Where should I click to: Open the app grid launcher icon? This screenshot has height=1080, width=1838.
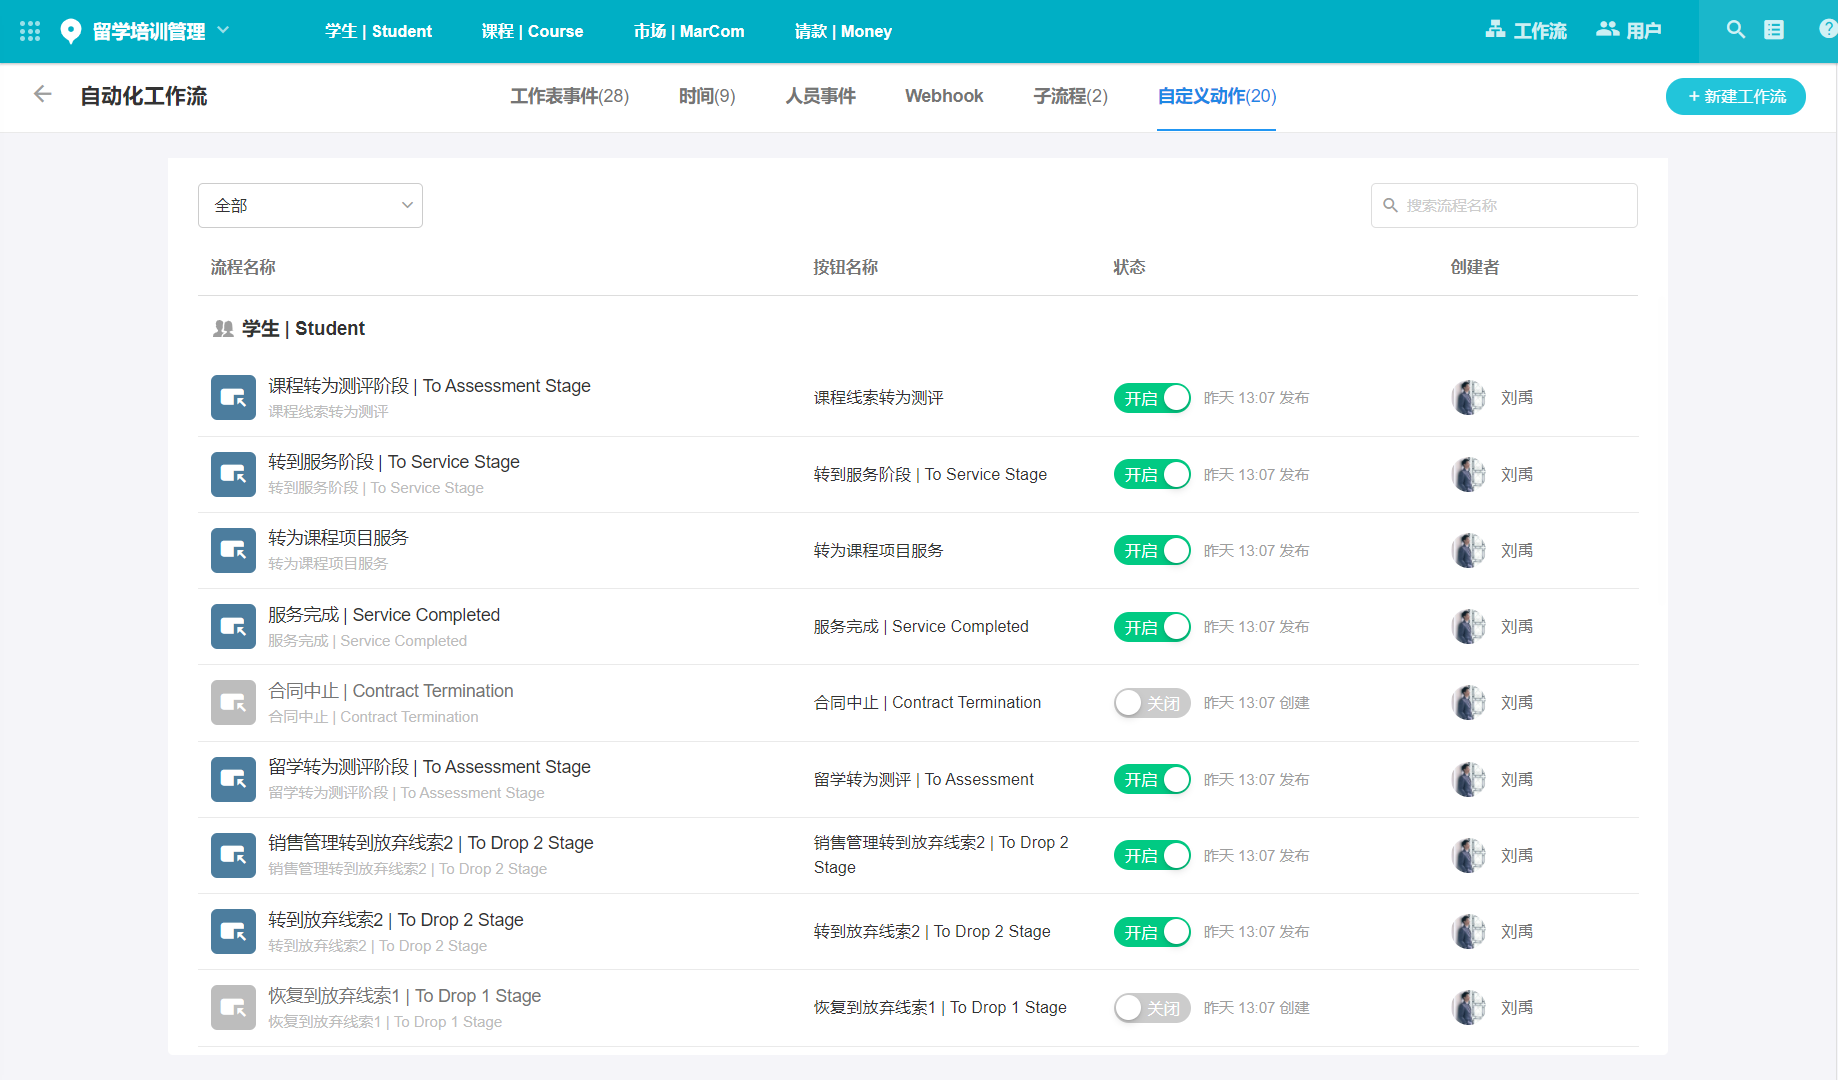point(30,31)
